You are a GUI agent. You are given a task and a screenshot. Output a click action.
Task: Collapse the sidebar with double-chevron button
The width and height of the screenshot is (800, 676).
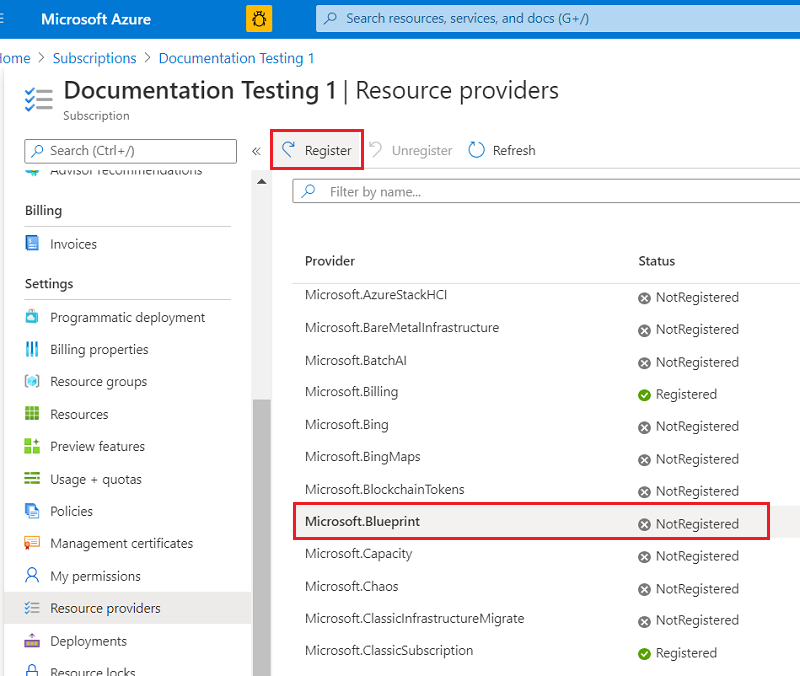click(x=256, y=151)
